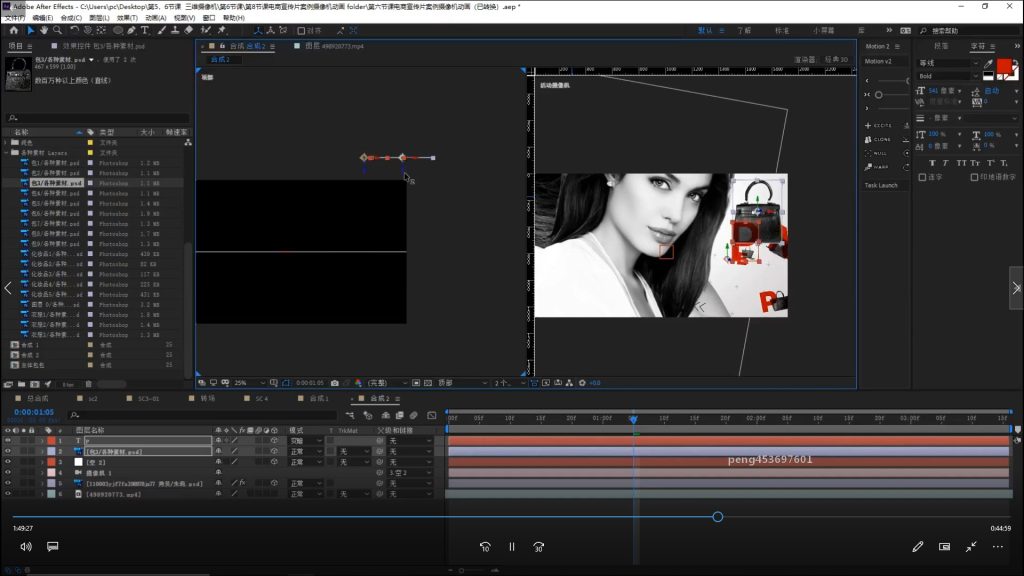This screenshot has height=576, width=1024.
Task: Toggle visibility of layer 6 video
Action: pos(8,494)
